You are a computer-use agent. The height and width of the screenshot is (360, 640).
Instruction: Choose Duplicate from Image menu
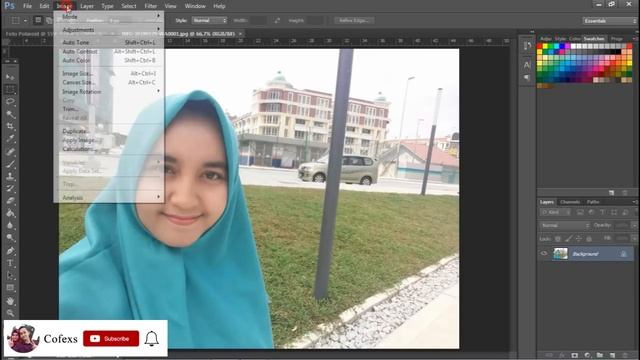pos(110,131)
